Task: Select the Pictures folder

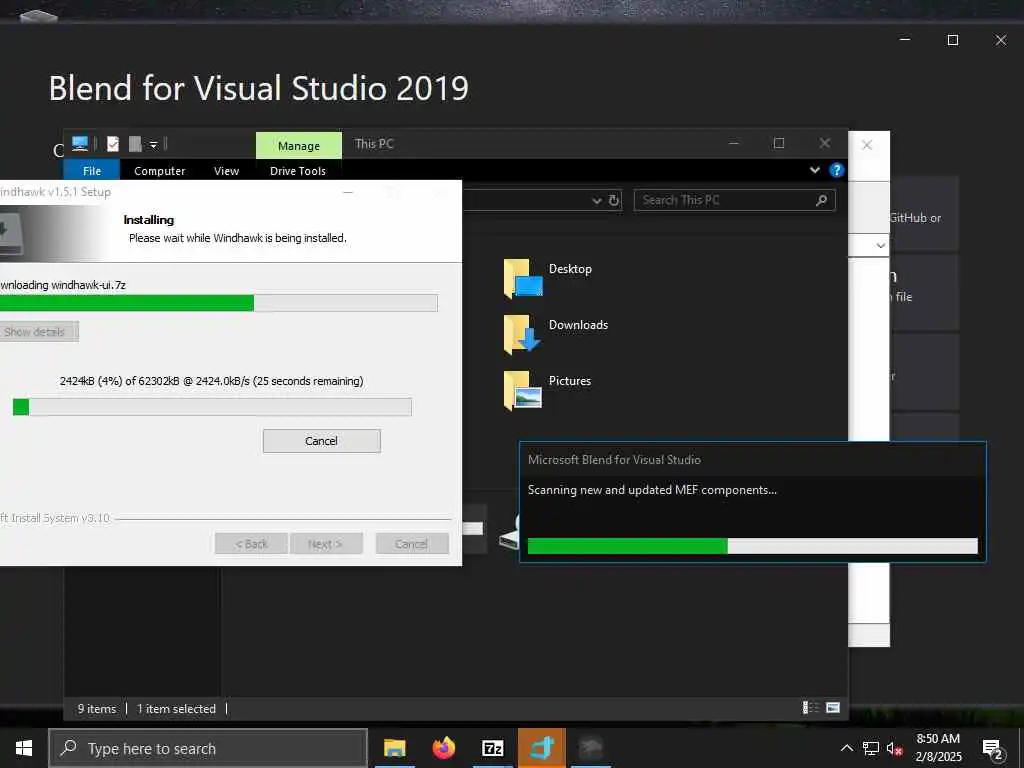Action: click(548, 389)
